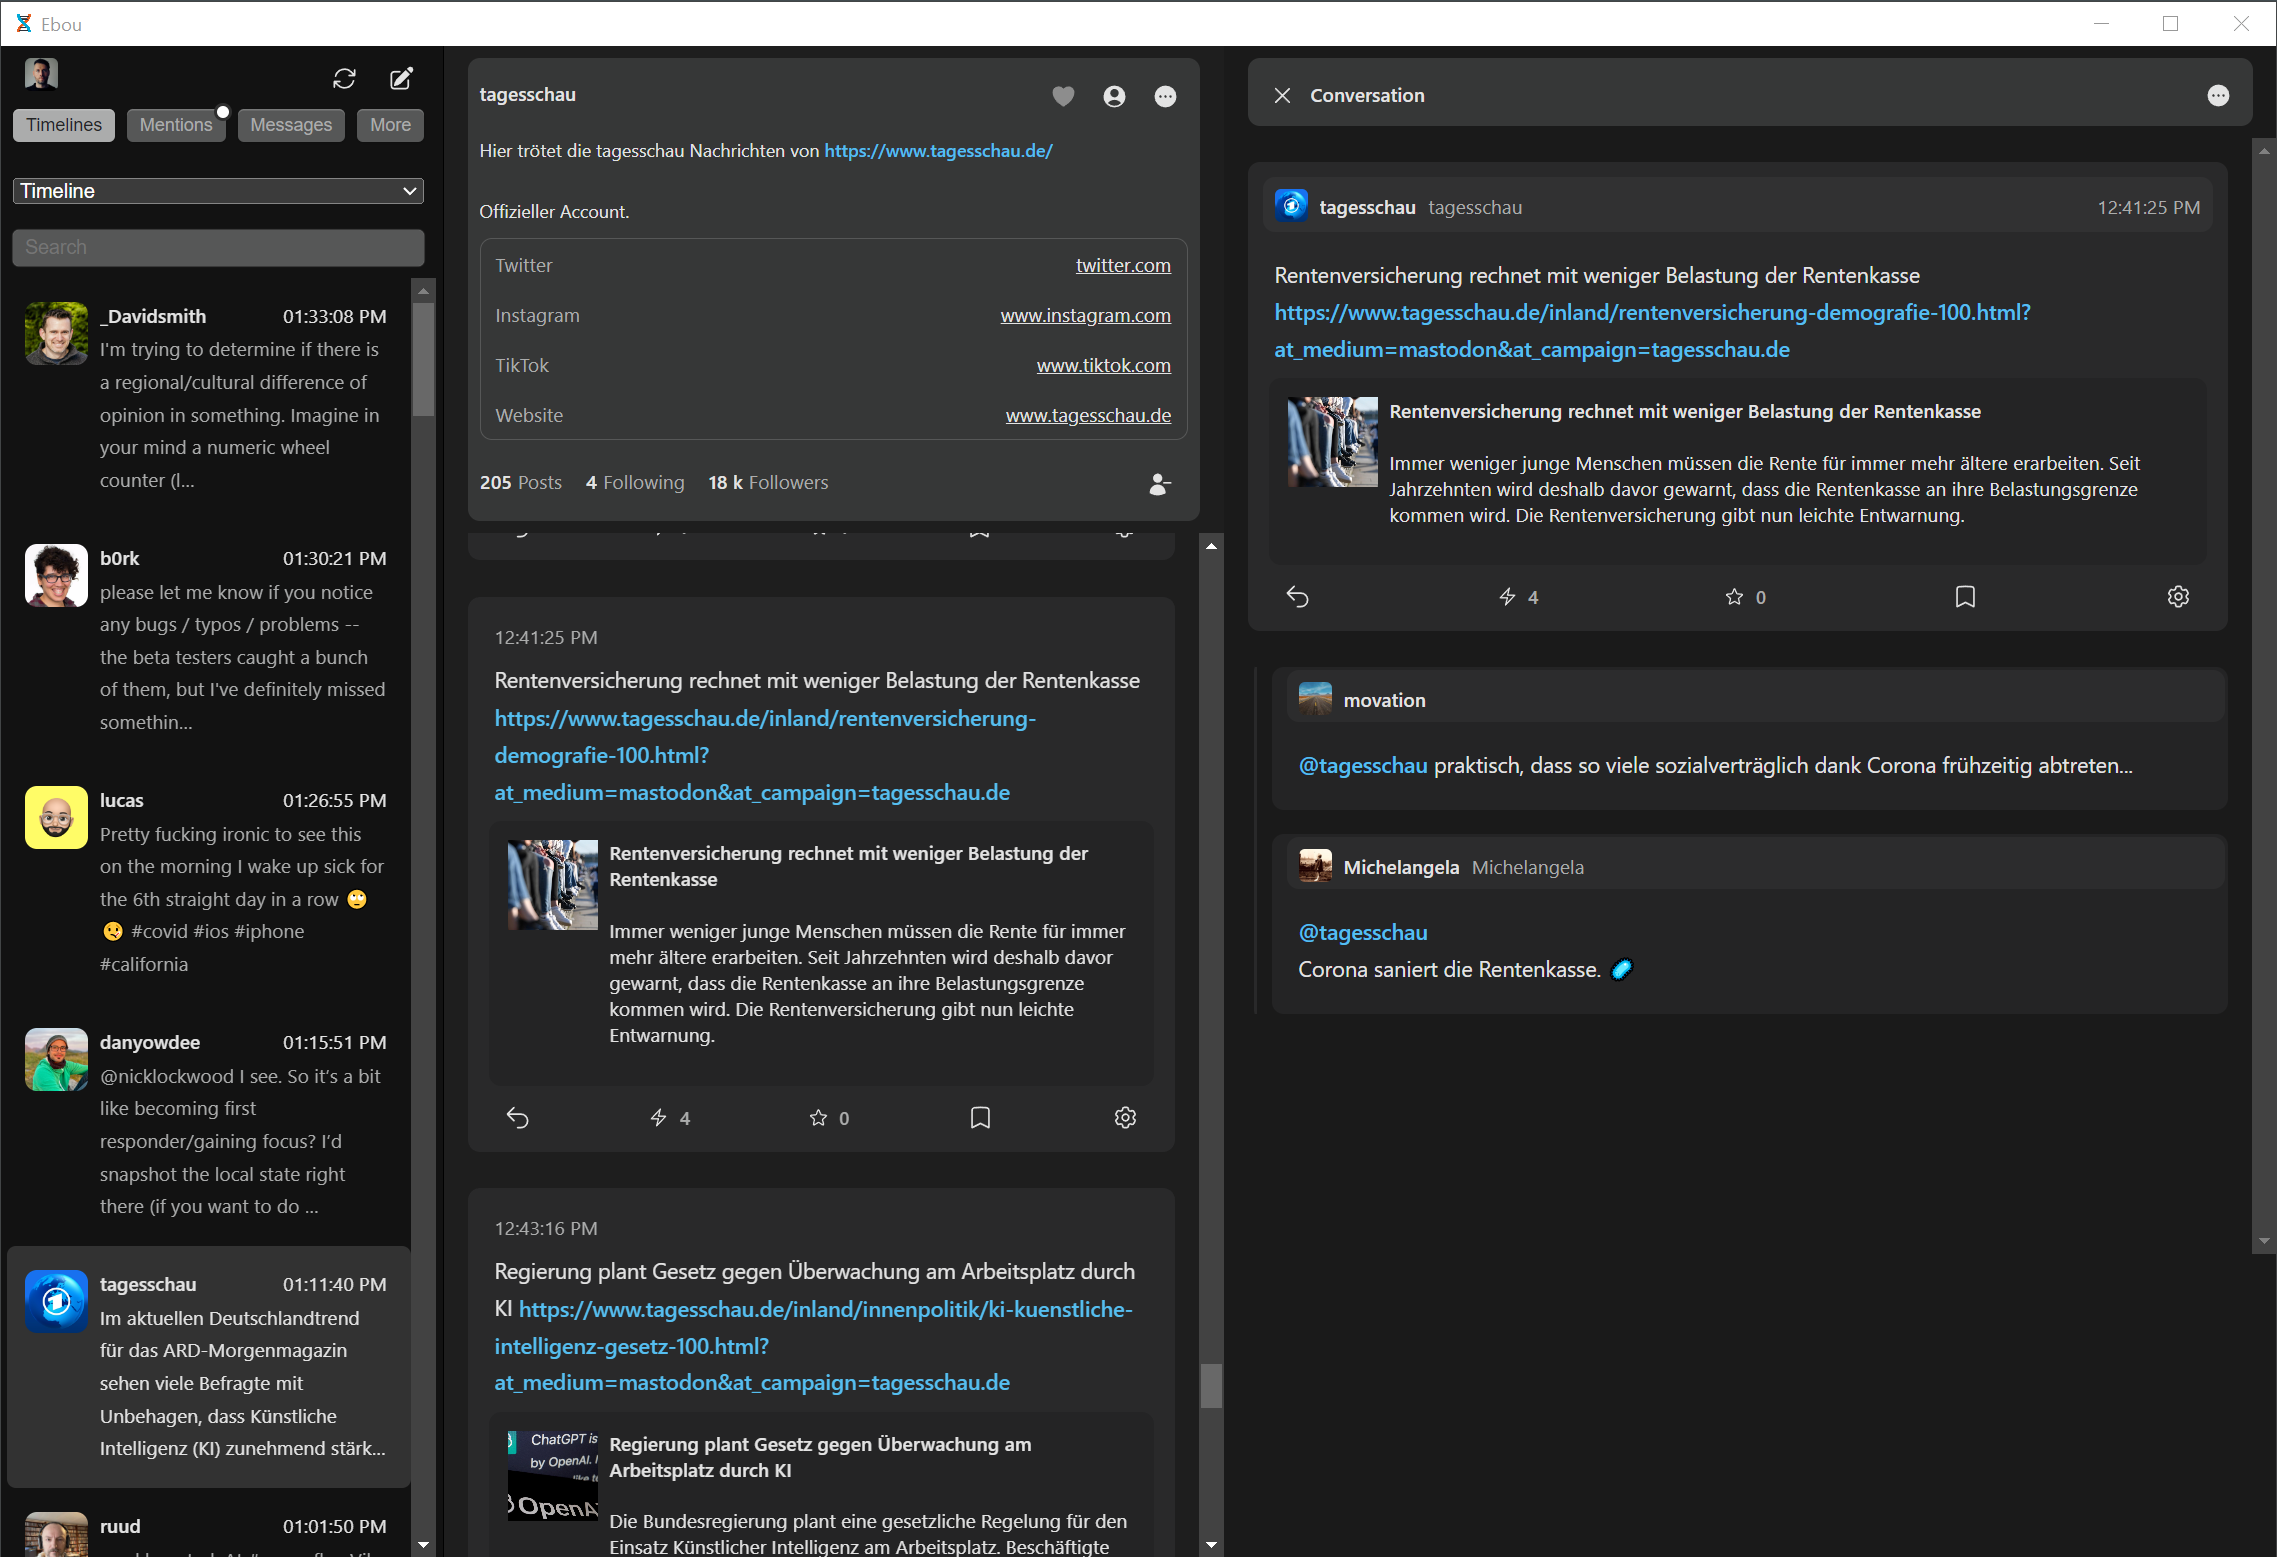Reply to the conversation's top tagesschau post
The height and width of the screenshot is (1557, 2277).
1297,597
